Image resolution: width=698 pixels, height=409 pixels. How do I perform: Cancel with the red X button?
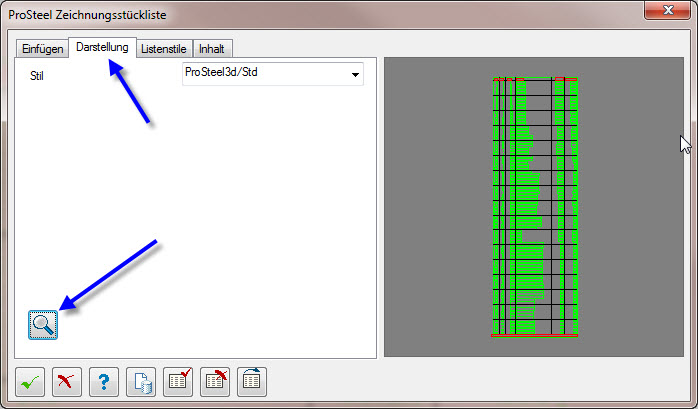[x=67, y=382]
